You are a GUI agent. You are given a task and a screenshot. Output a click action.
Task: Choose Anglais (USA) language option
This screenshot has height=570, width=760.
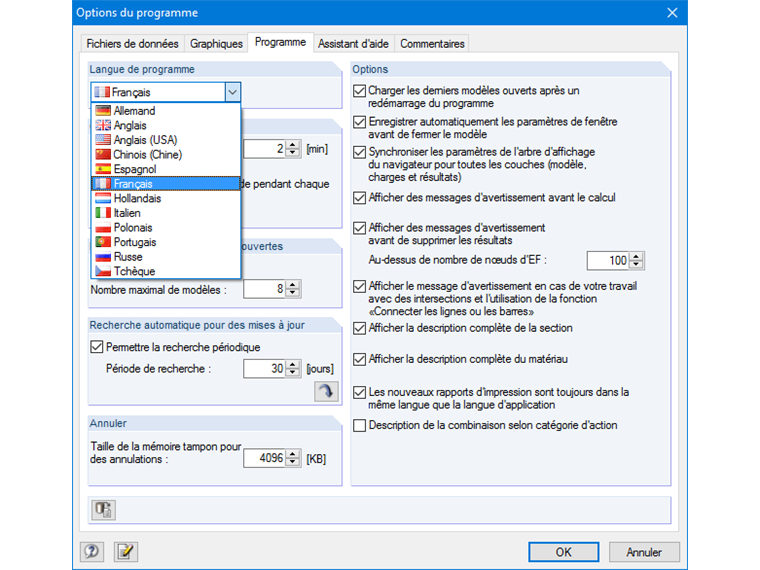(166, 140)
